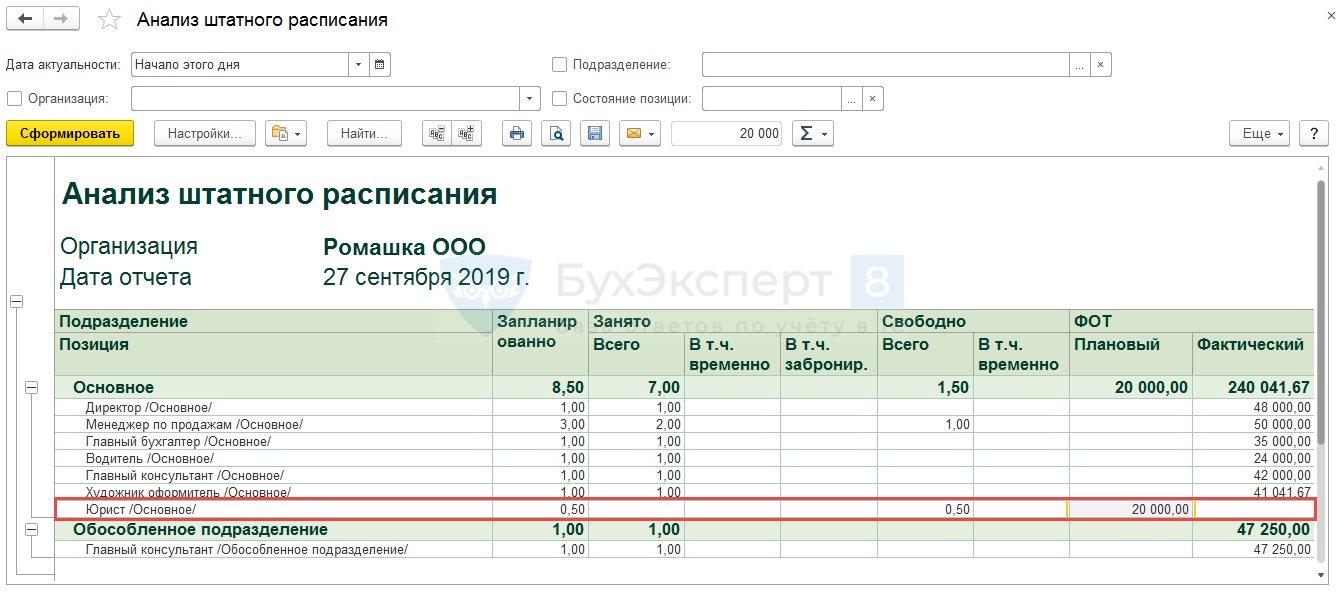
Task: Save the report with the diskette icon
Action: coord(595,134)
